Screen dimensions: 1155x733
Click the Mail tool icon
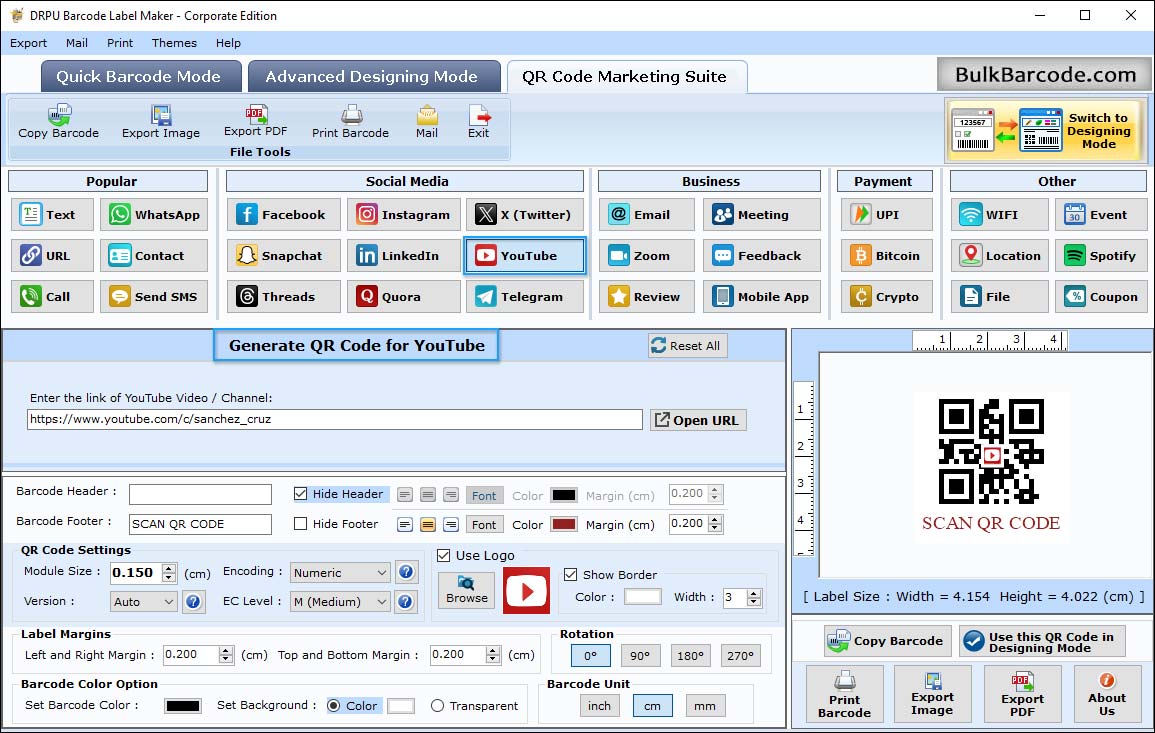tap(426, 122)
